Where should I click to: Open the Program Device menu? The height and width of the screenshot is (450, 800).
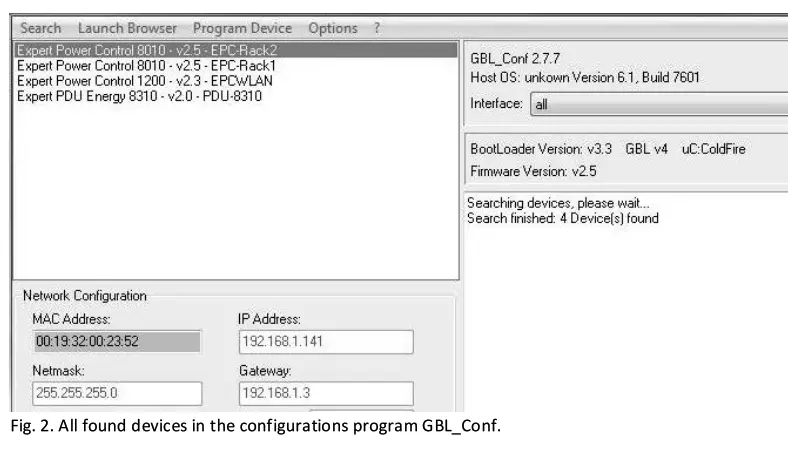[243, 28]
